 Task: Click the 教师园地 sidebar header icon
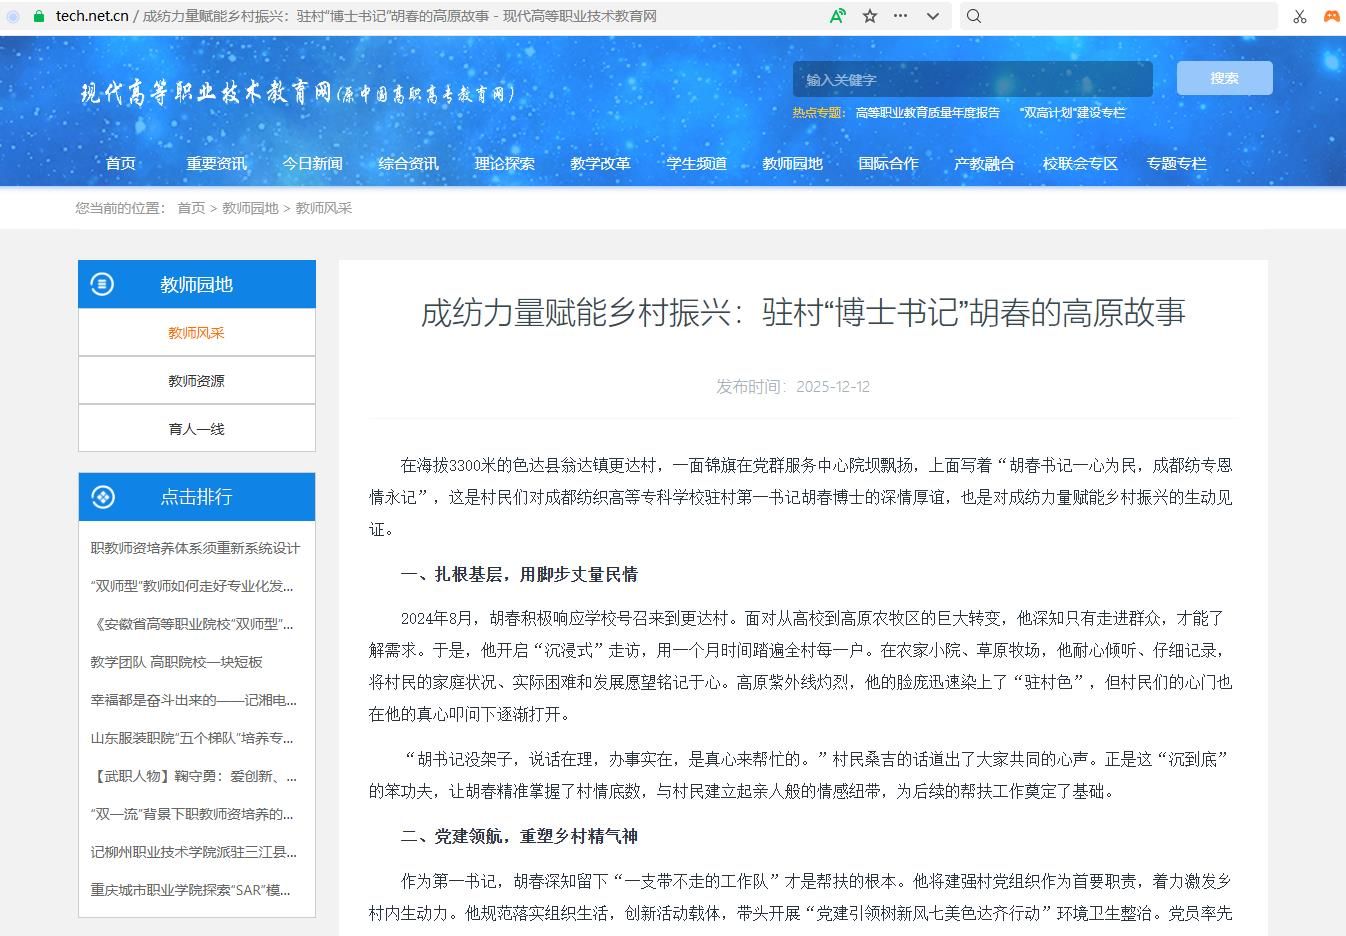click(x=102, y=284)
